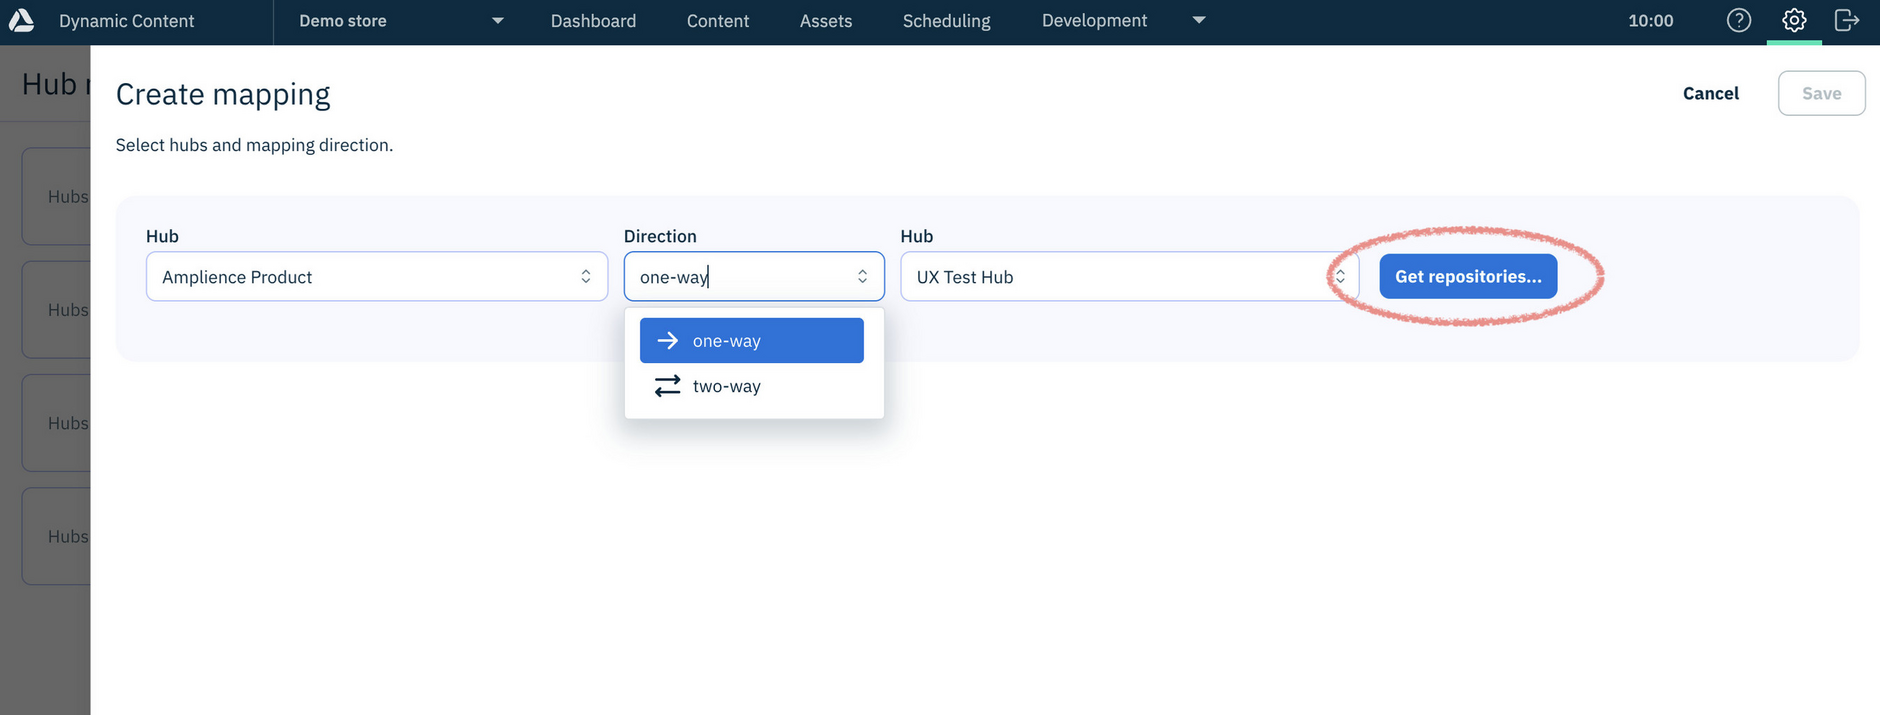
Task: Click the Demo store label
Action: pyautogui.click(x=343, y=21)
